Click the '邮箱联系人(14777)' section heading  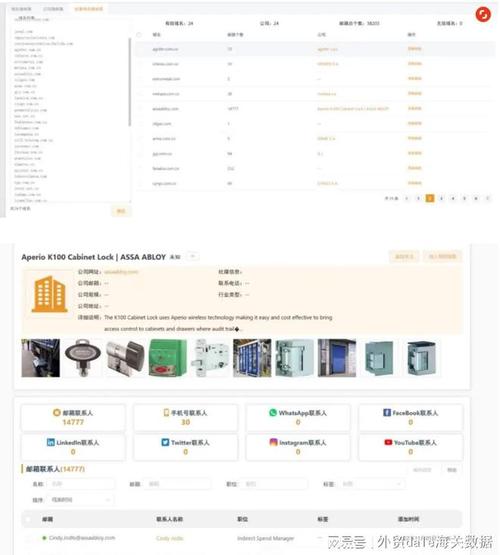tap(55, 469)
